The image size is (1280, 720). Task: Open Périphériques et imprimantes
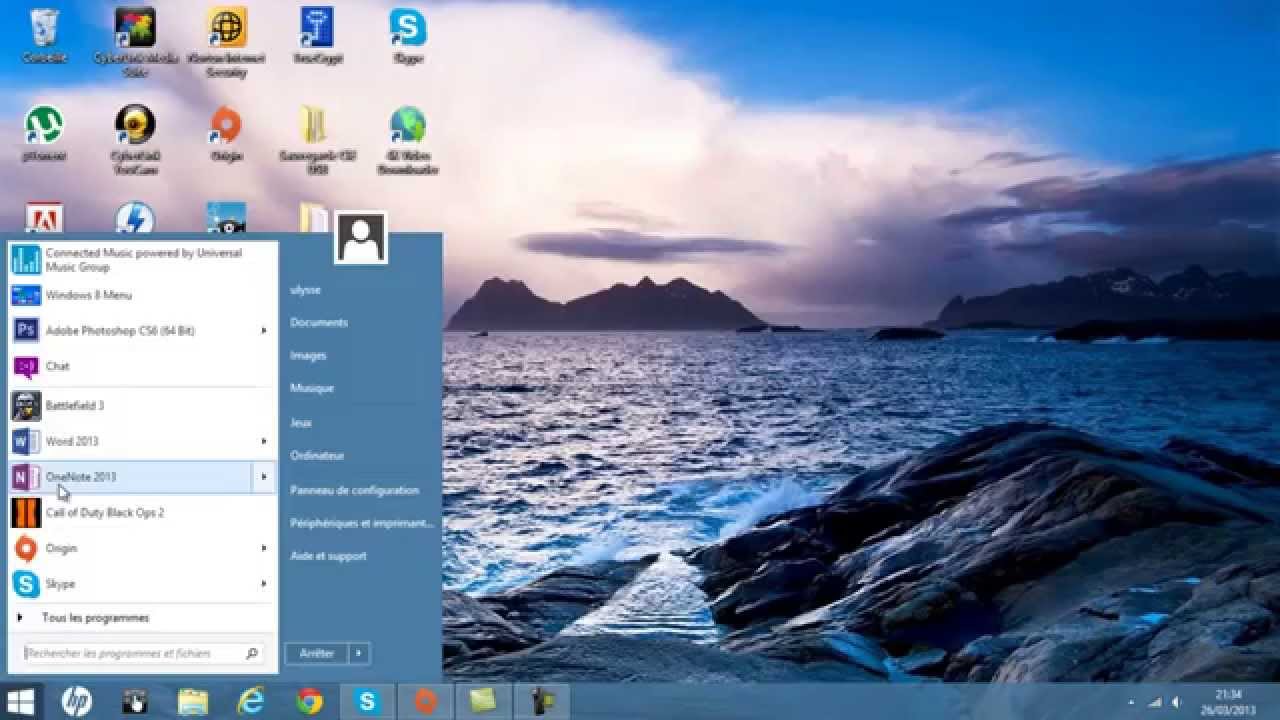pyautogui.click(x=361, y=523)
